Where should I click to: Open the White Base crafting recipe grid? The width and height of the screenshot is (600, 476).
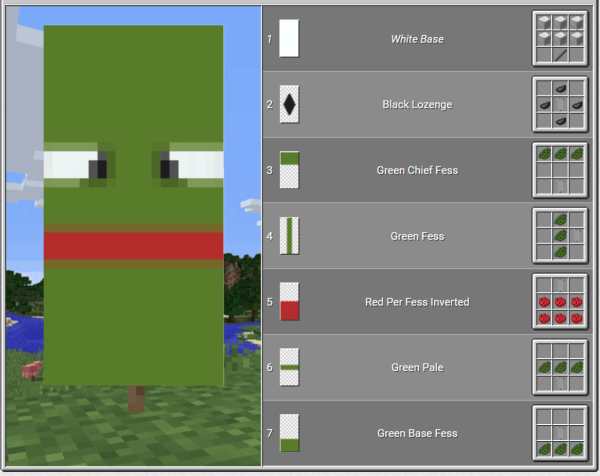point(559,39)
